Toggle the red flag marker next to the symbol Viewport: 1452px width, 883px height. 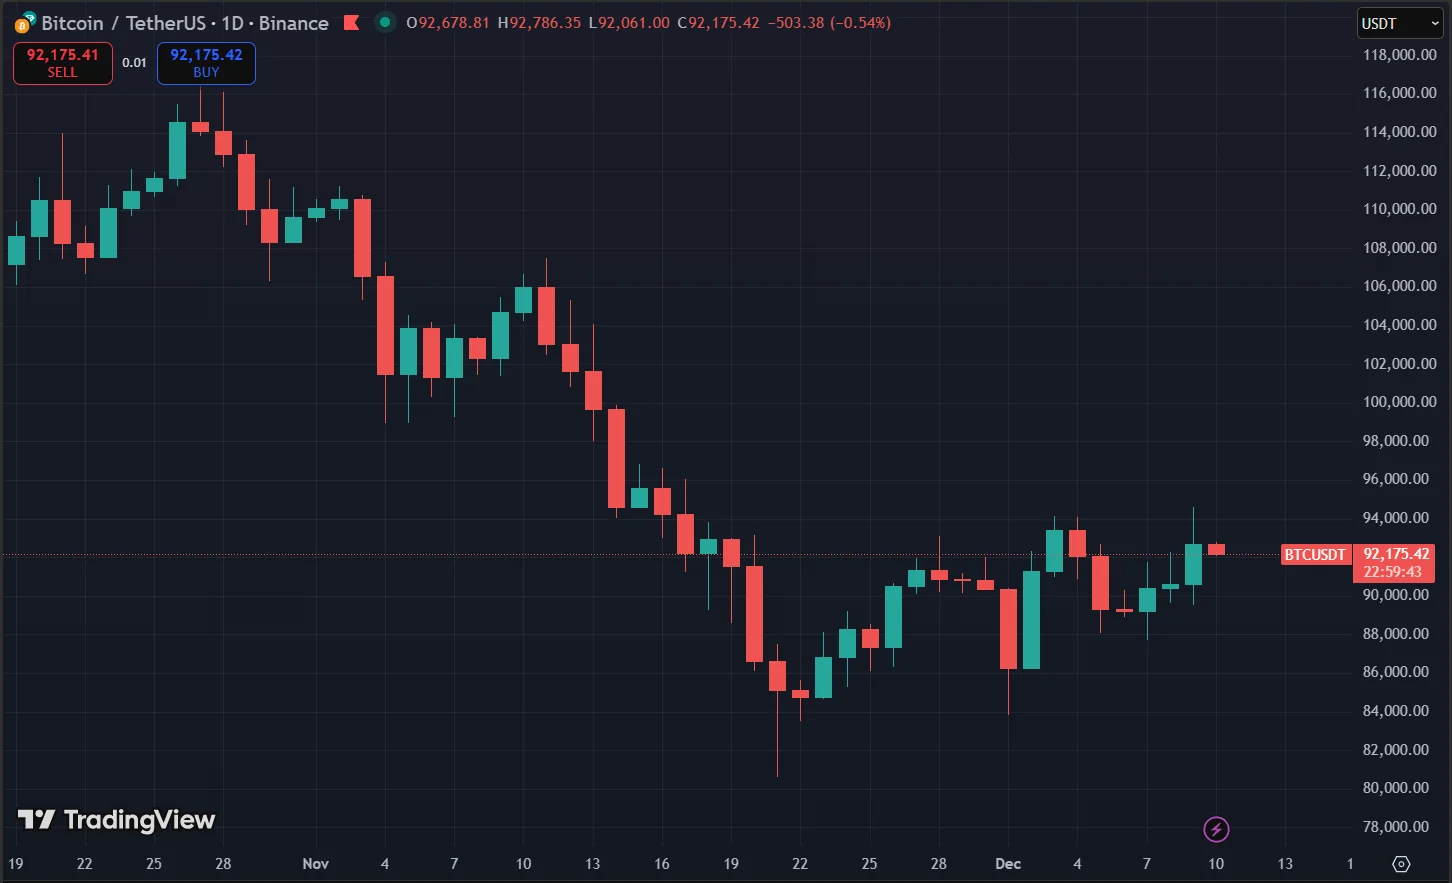tap(352, 22)
